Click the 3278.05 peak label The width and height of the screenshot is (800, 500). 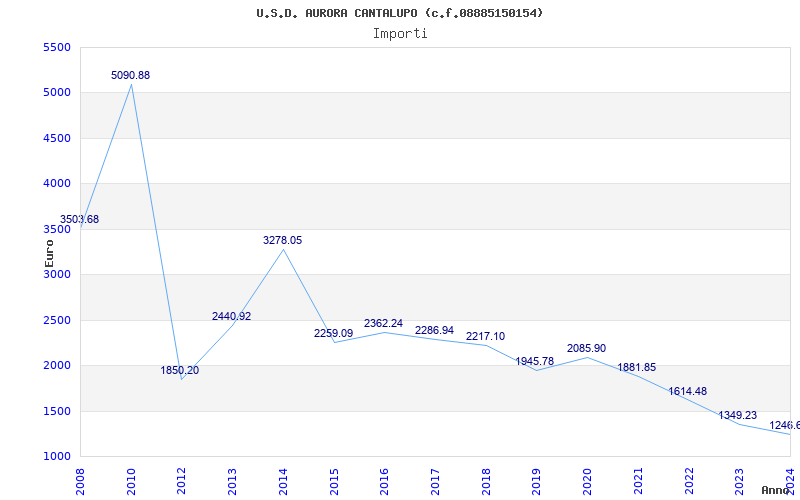tap(283, 240)
